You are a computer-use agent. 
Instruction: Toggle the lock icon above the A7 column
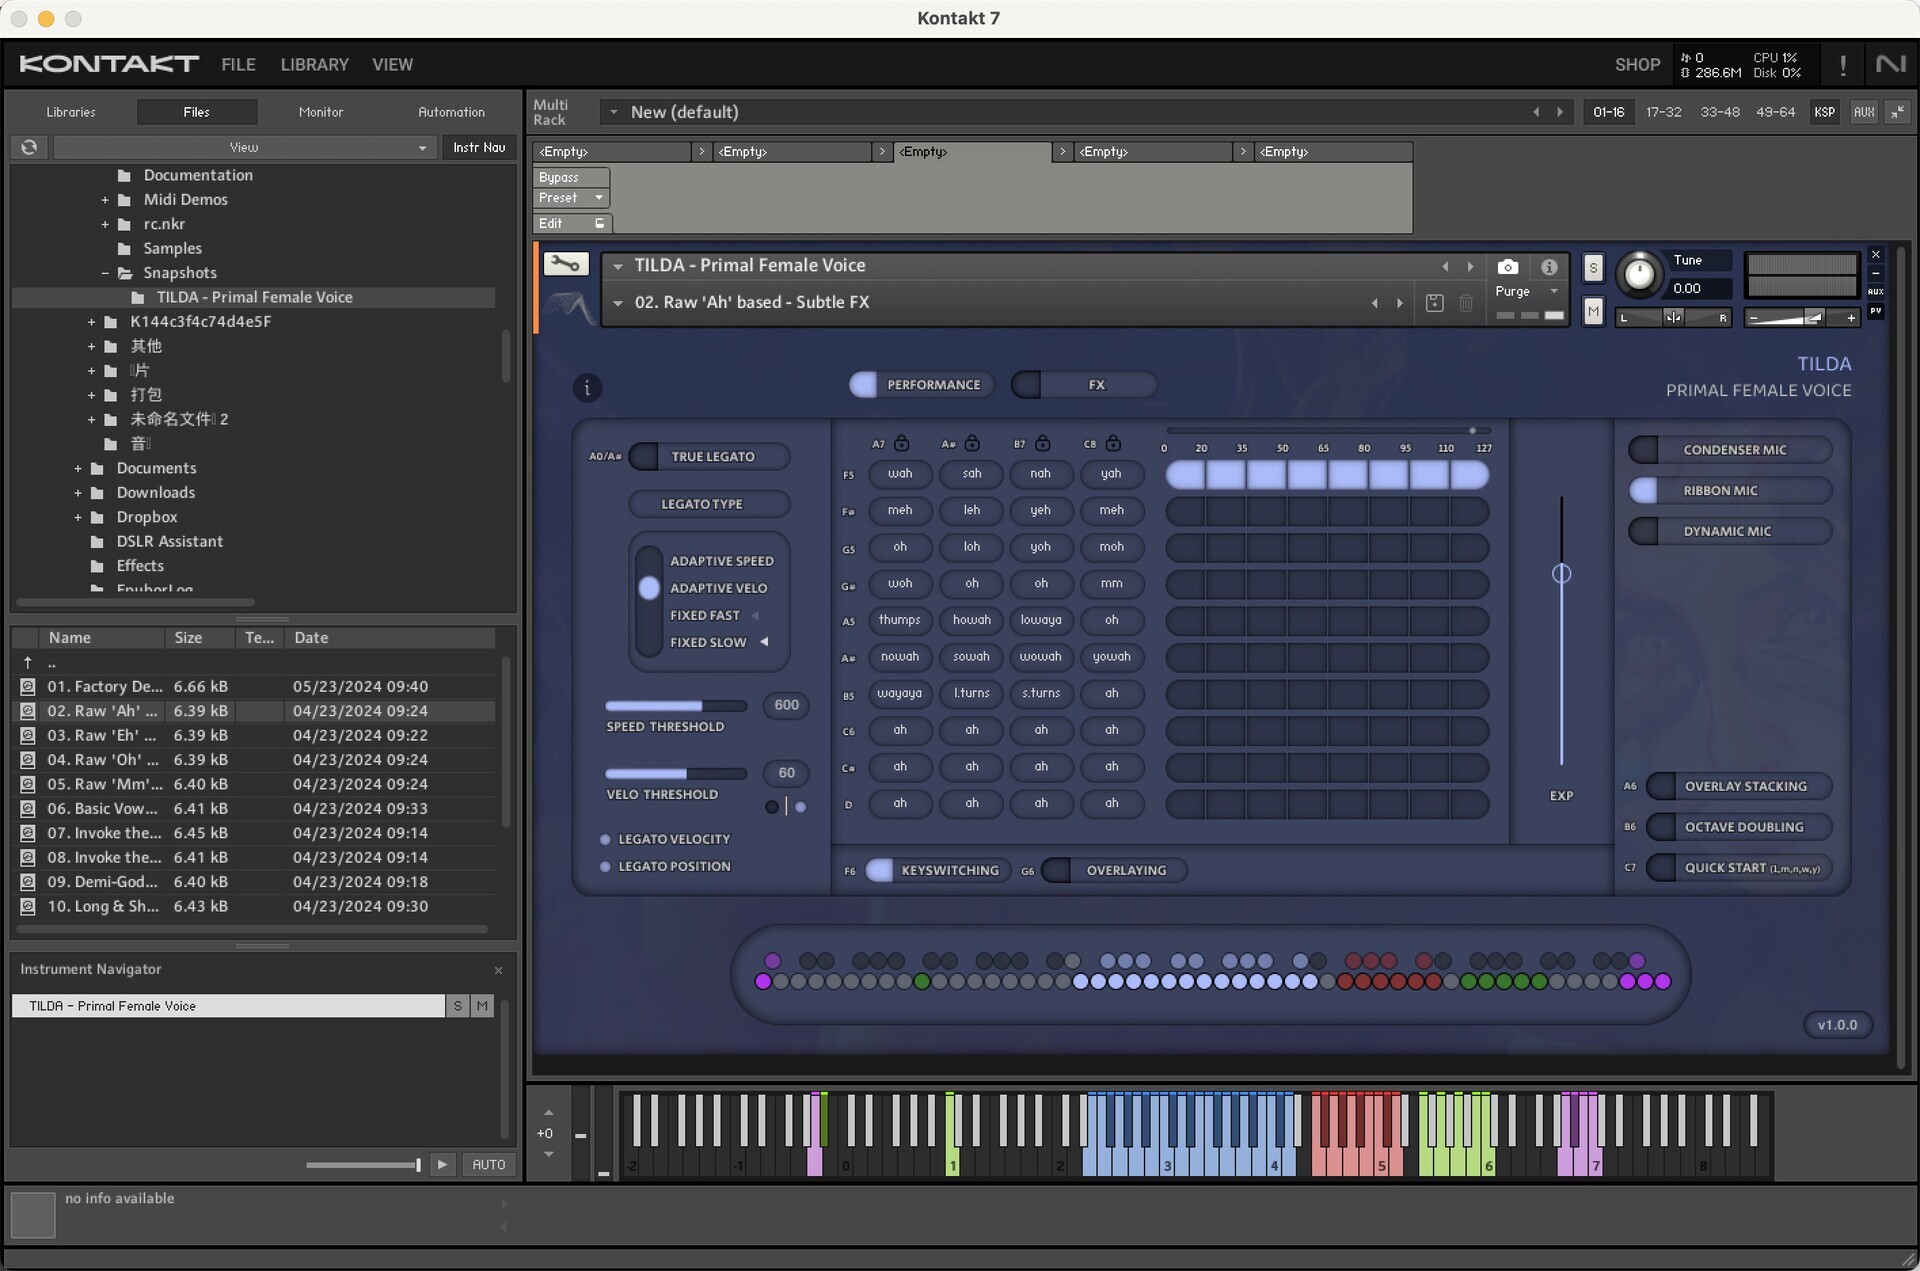(x=901, y=443)
